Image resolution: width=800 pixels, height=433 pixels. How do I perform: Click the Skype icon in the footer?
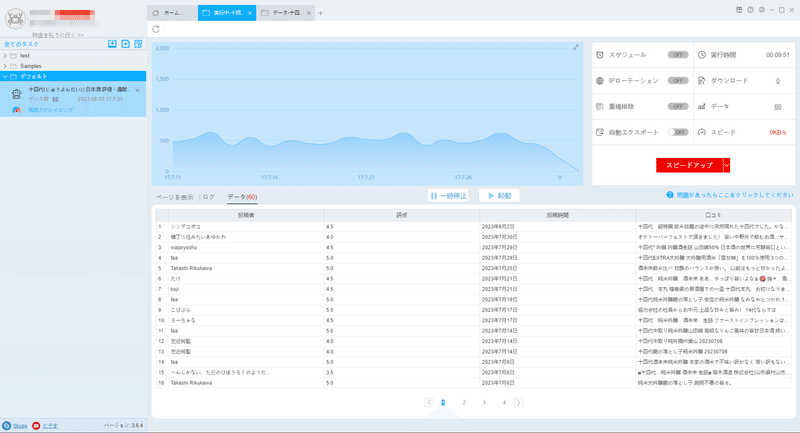point(7,425)
